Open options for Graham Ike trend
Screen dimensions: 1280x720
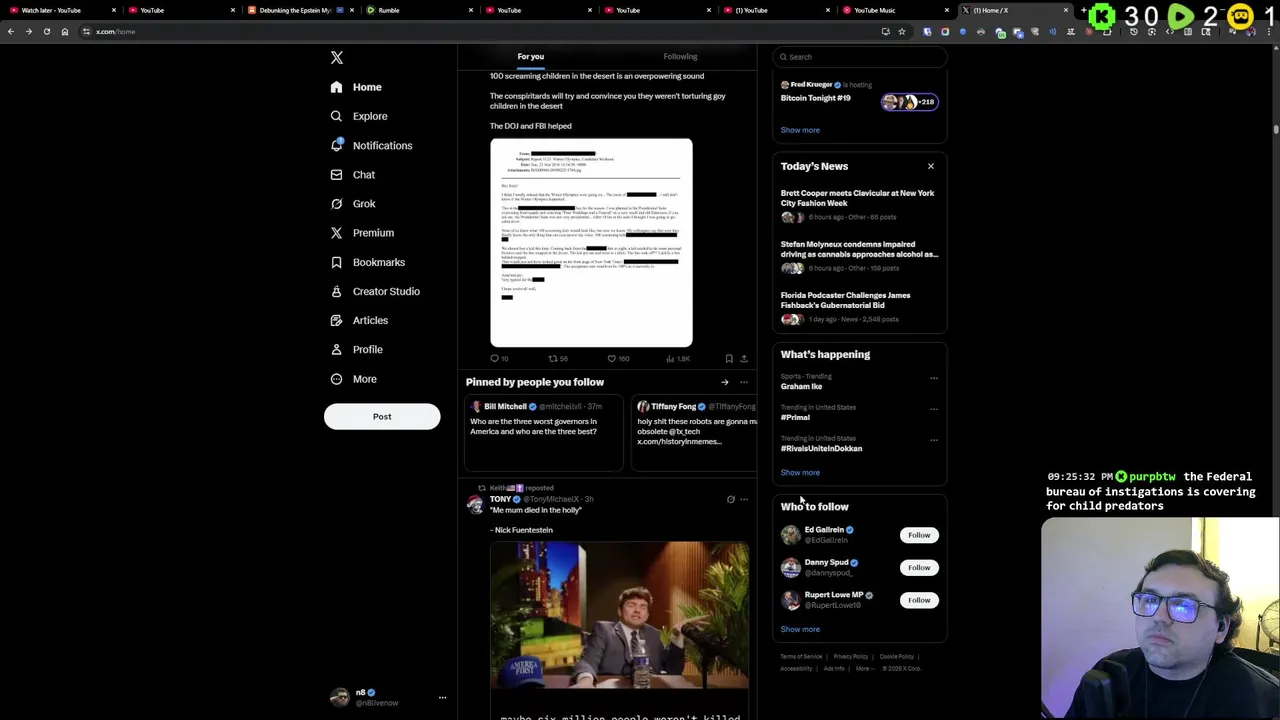(934, 378)
